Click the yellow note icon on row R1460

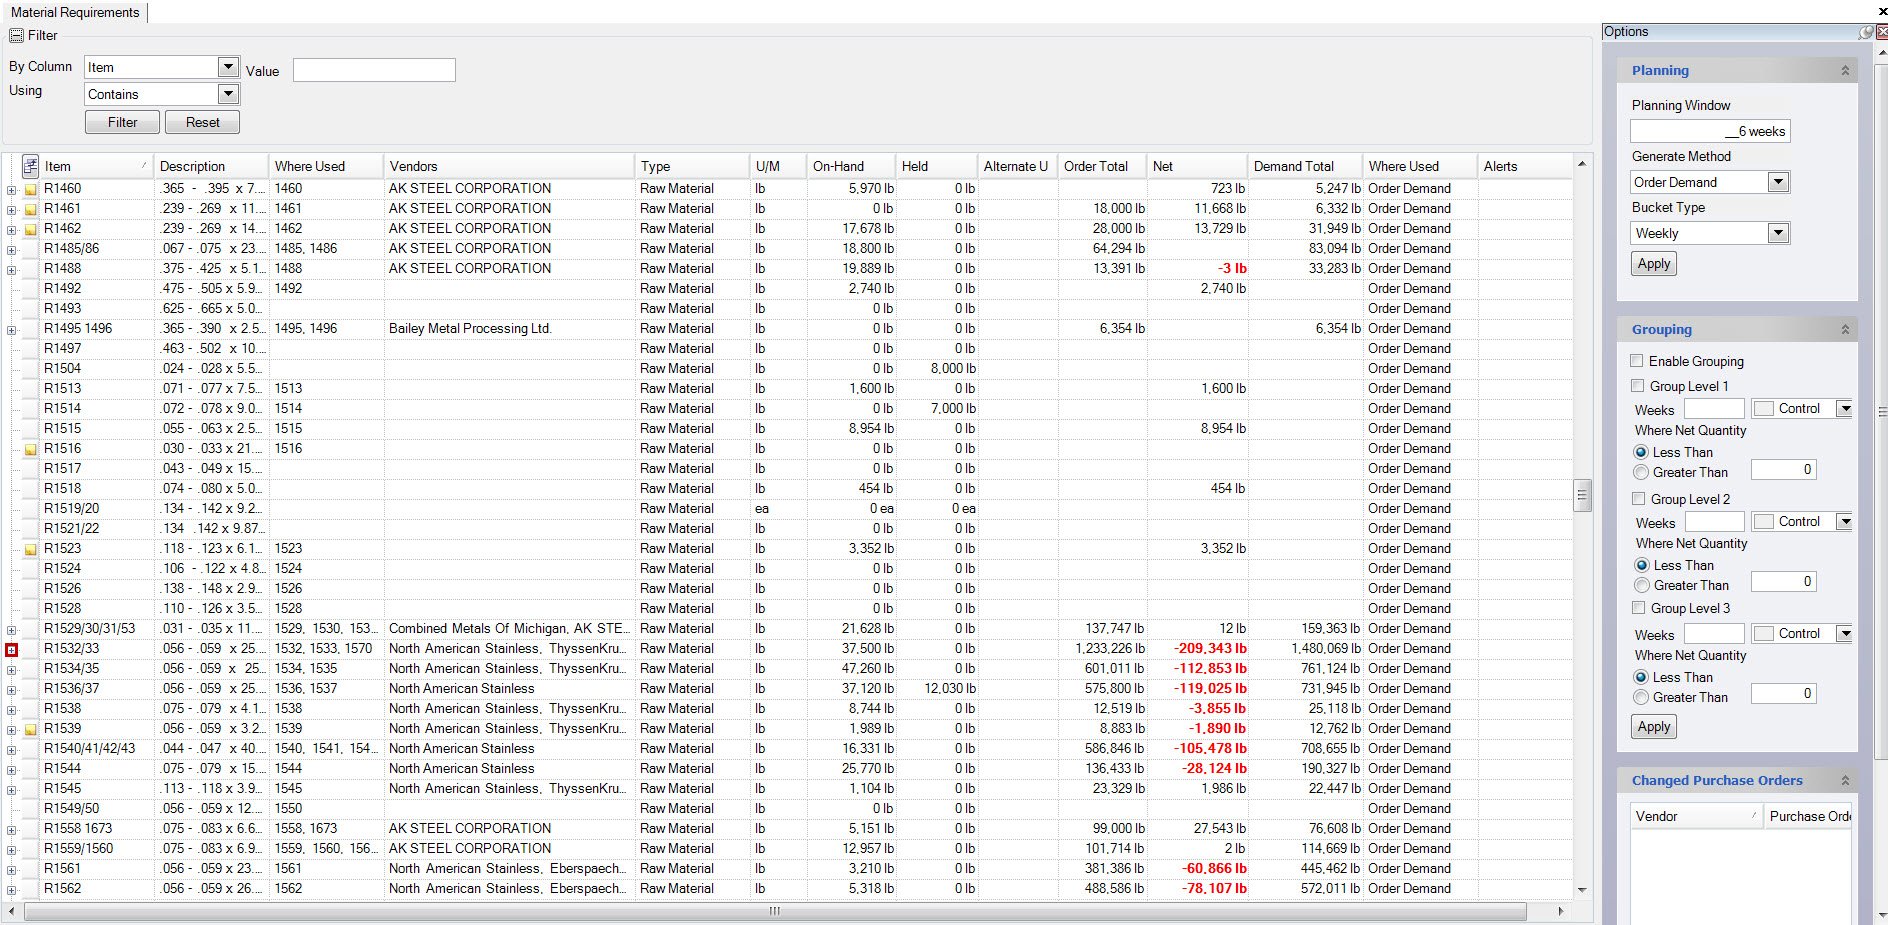click(x=30, y=189)
